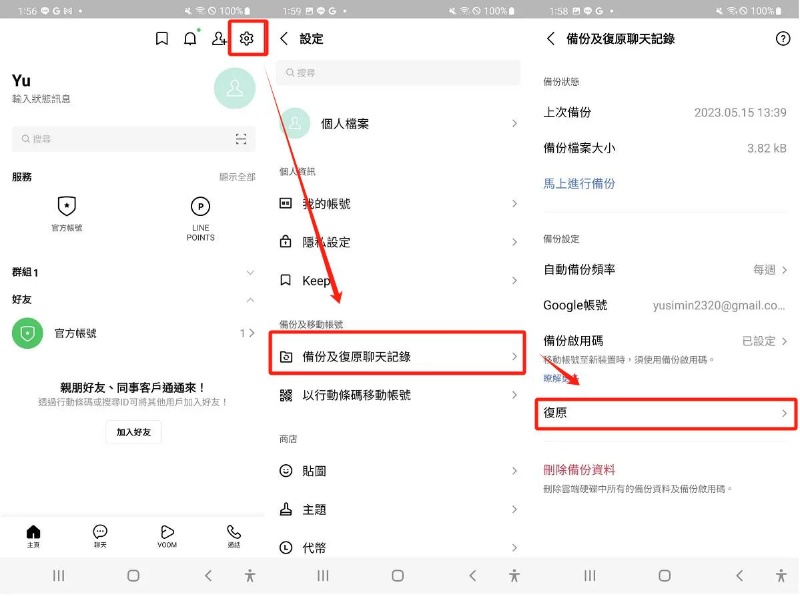Switch to the VOOM tab
The image size is (800, 596).
tap(167, 535)
